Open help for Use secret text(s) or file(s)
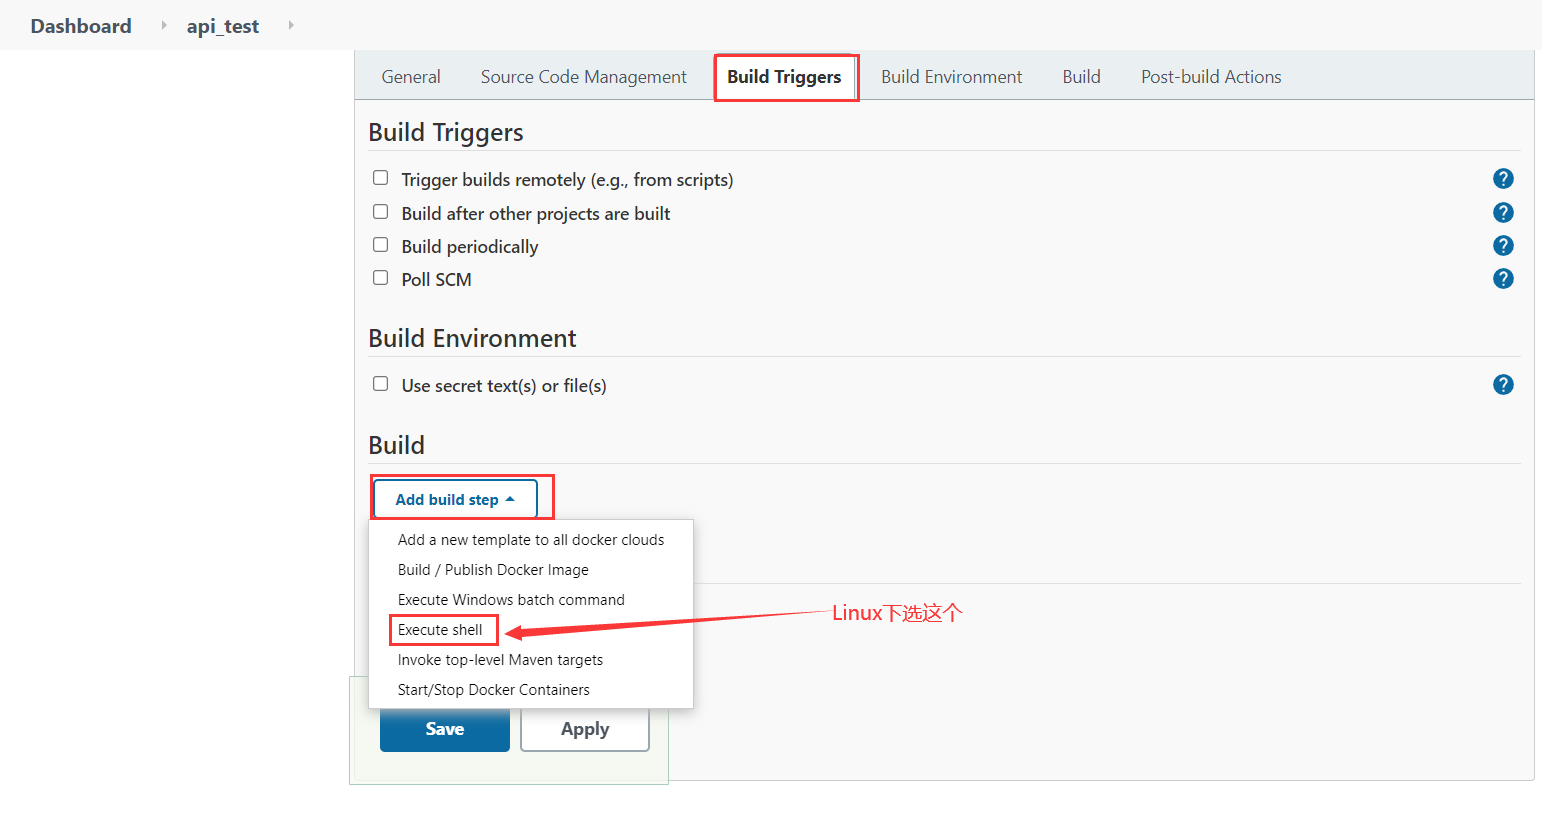The image size is (1542, 820). point(1503,385)
